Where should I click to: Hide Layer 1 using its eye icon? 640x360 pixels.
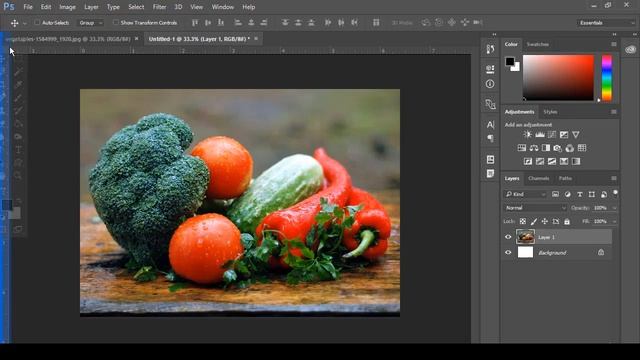pos(508,237)
